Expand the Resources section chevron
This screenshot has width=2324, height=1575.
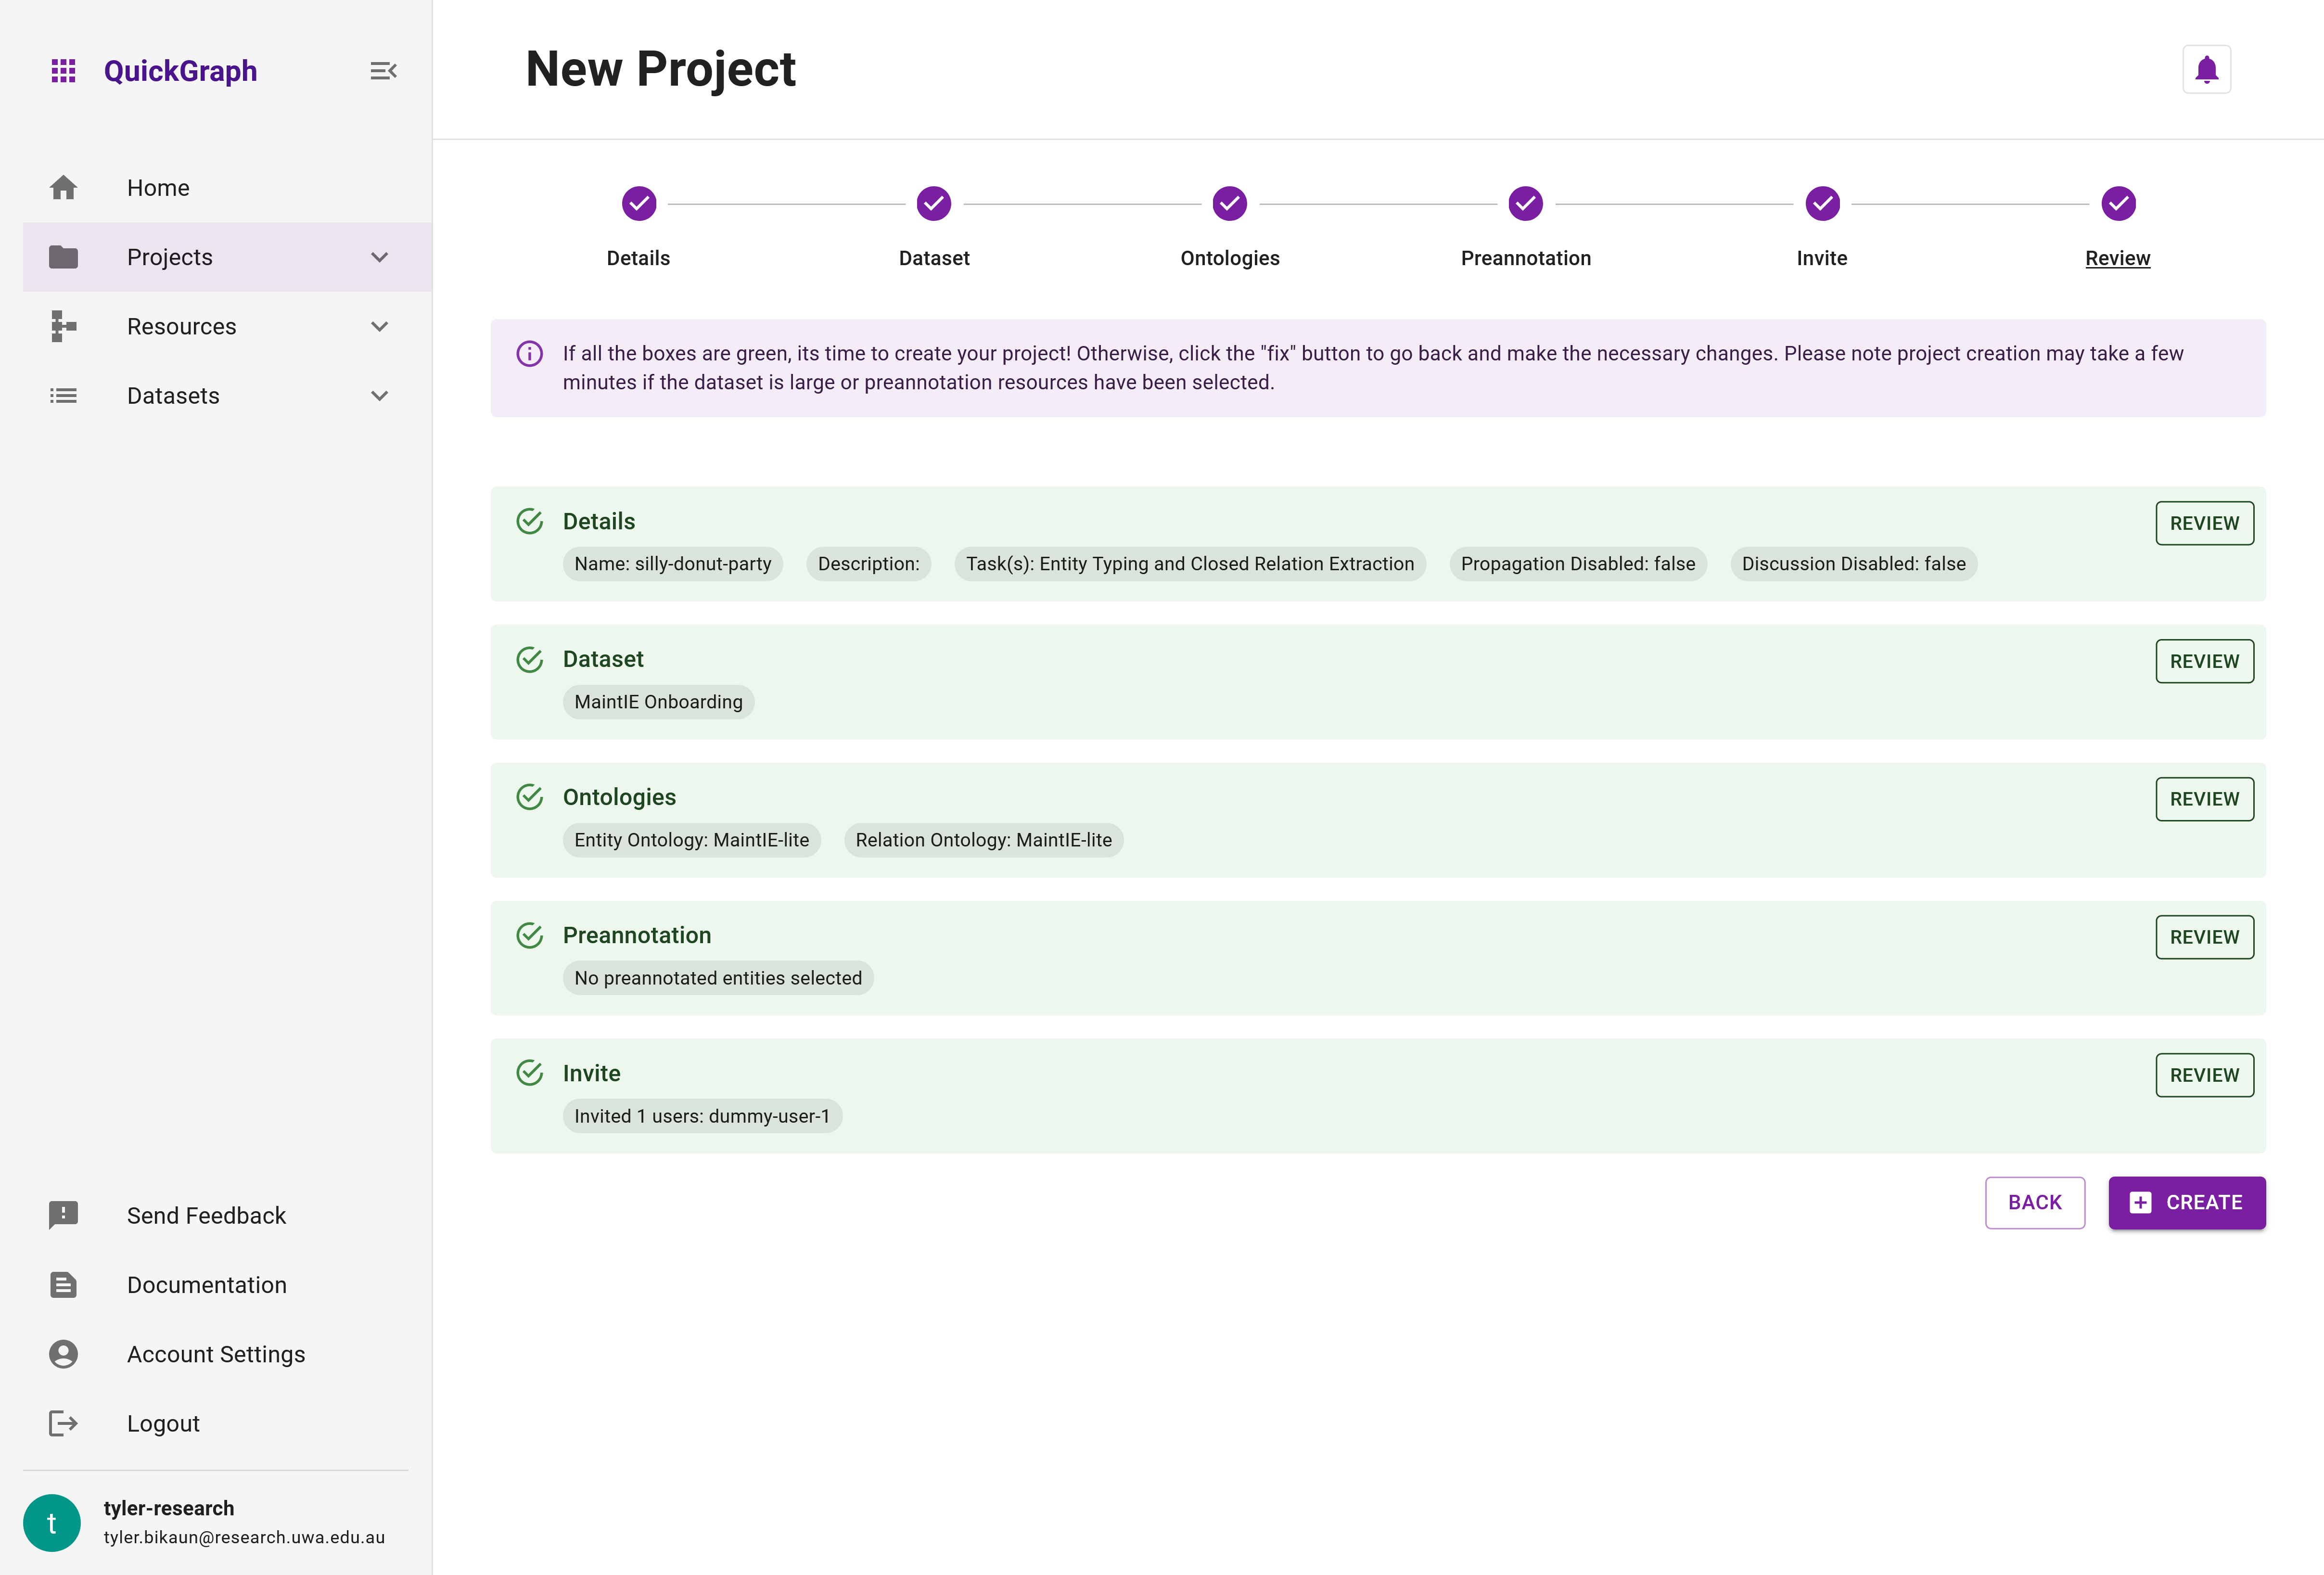tap(378, 326)
